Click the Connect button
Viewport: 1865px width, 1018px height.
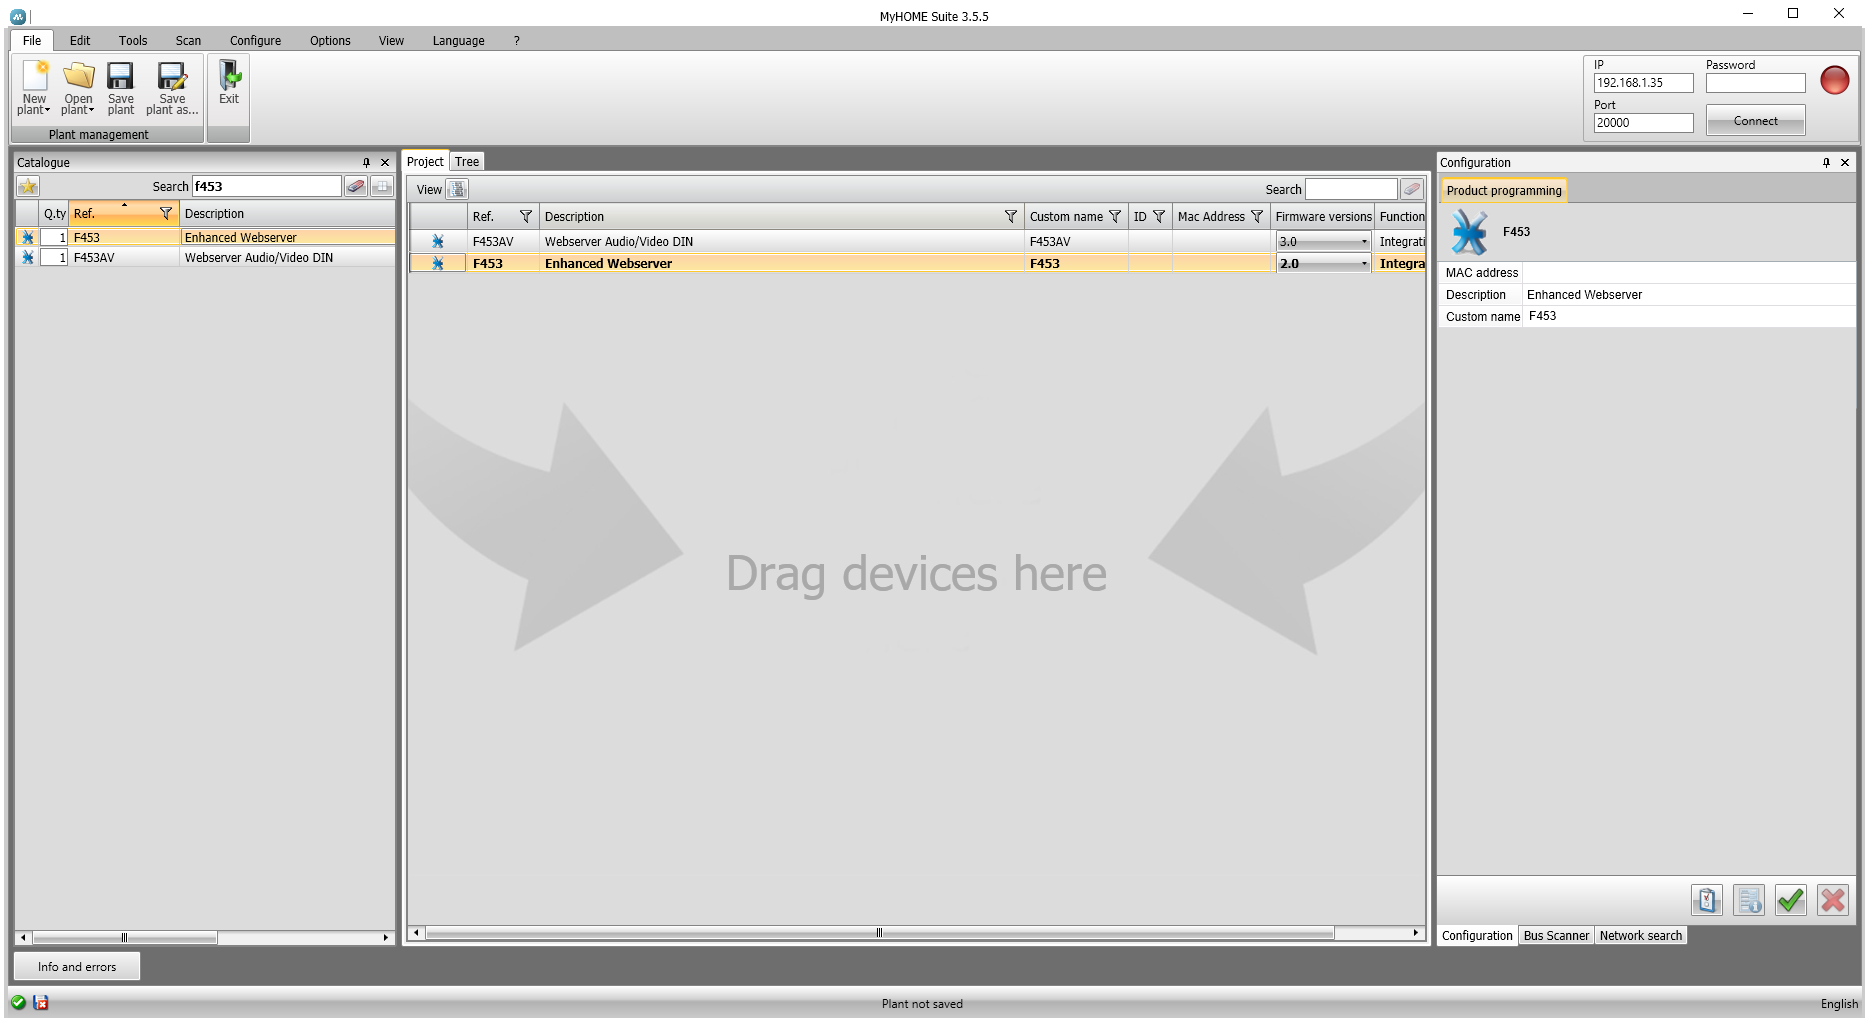tap(1755, 121)
